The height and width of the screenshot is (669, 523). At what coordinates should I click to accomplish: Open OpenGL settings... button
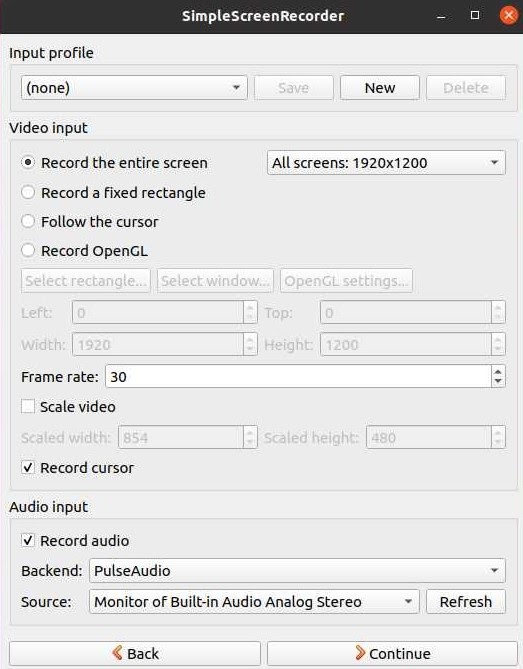346,280
